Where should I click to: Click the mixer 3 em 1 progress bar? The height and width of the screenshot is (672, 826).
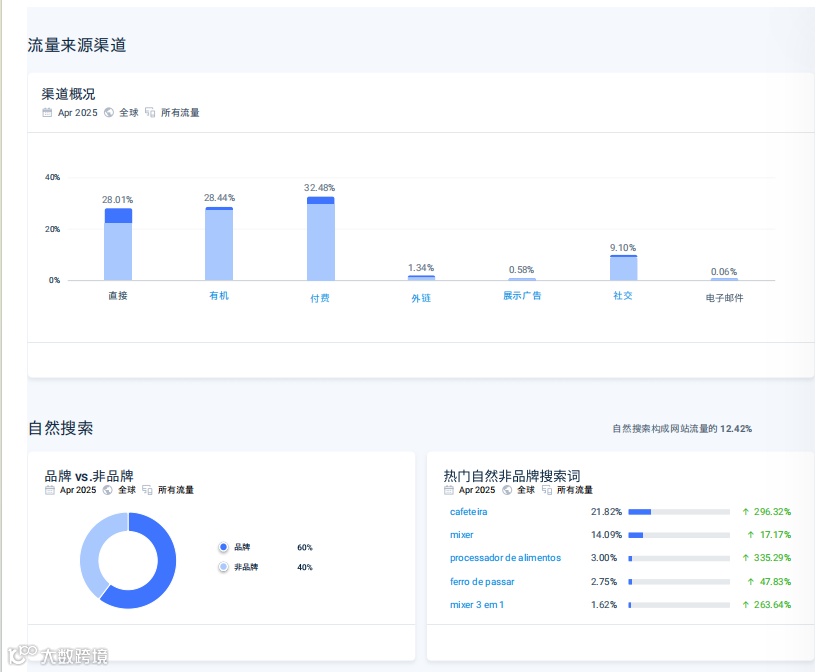click(679, 605)
